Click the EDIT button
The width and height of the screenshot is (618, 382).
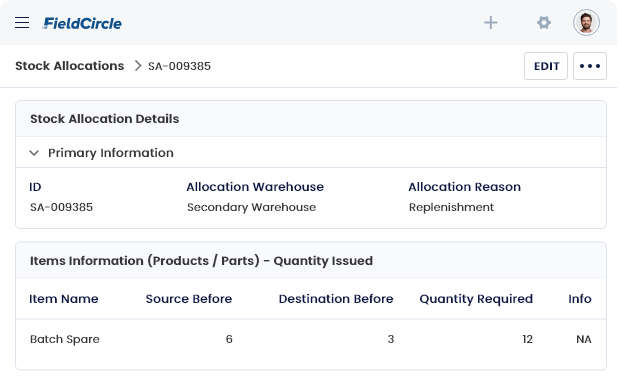pos(546,66)
